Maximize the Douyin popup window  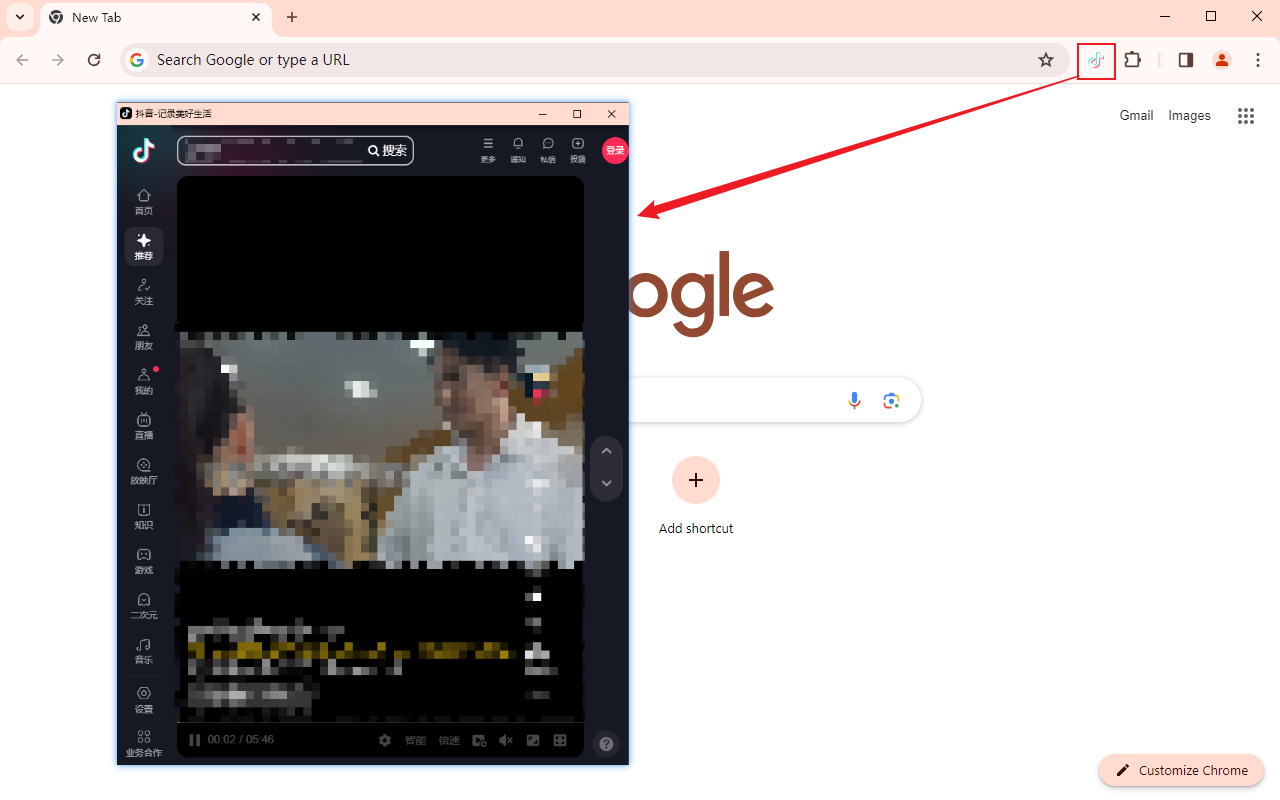pos(577,114)
